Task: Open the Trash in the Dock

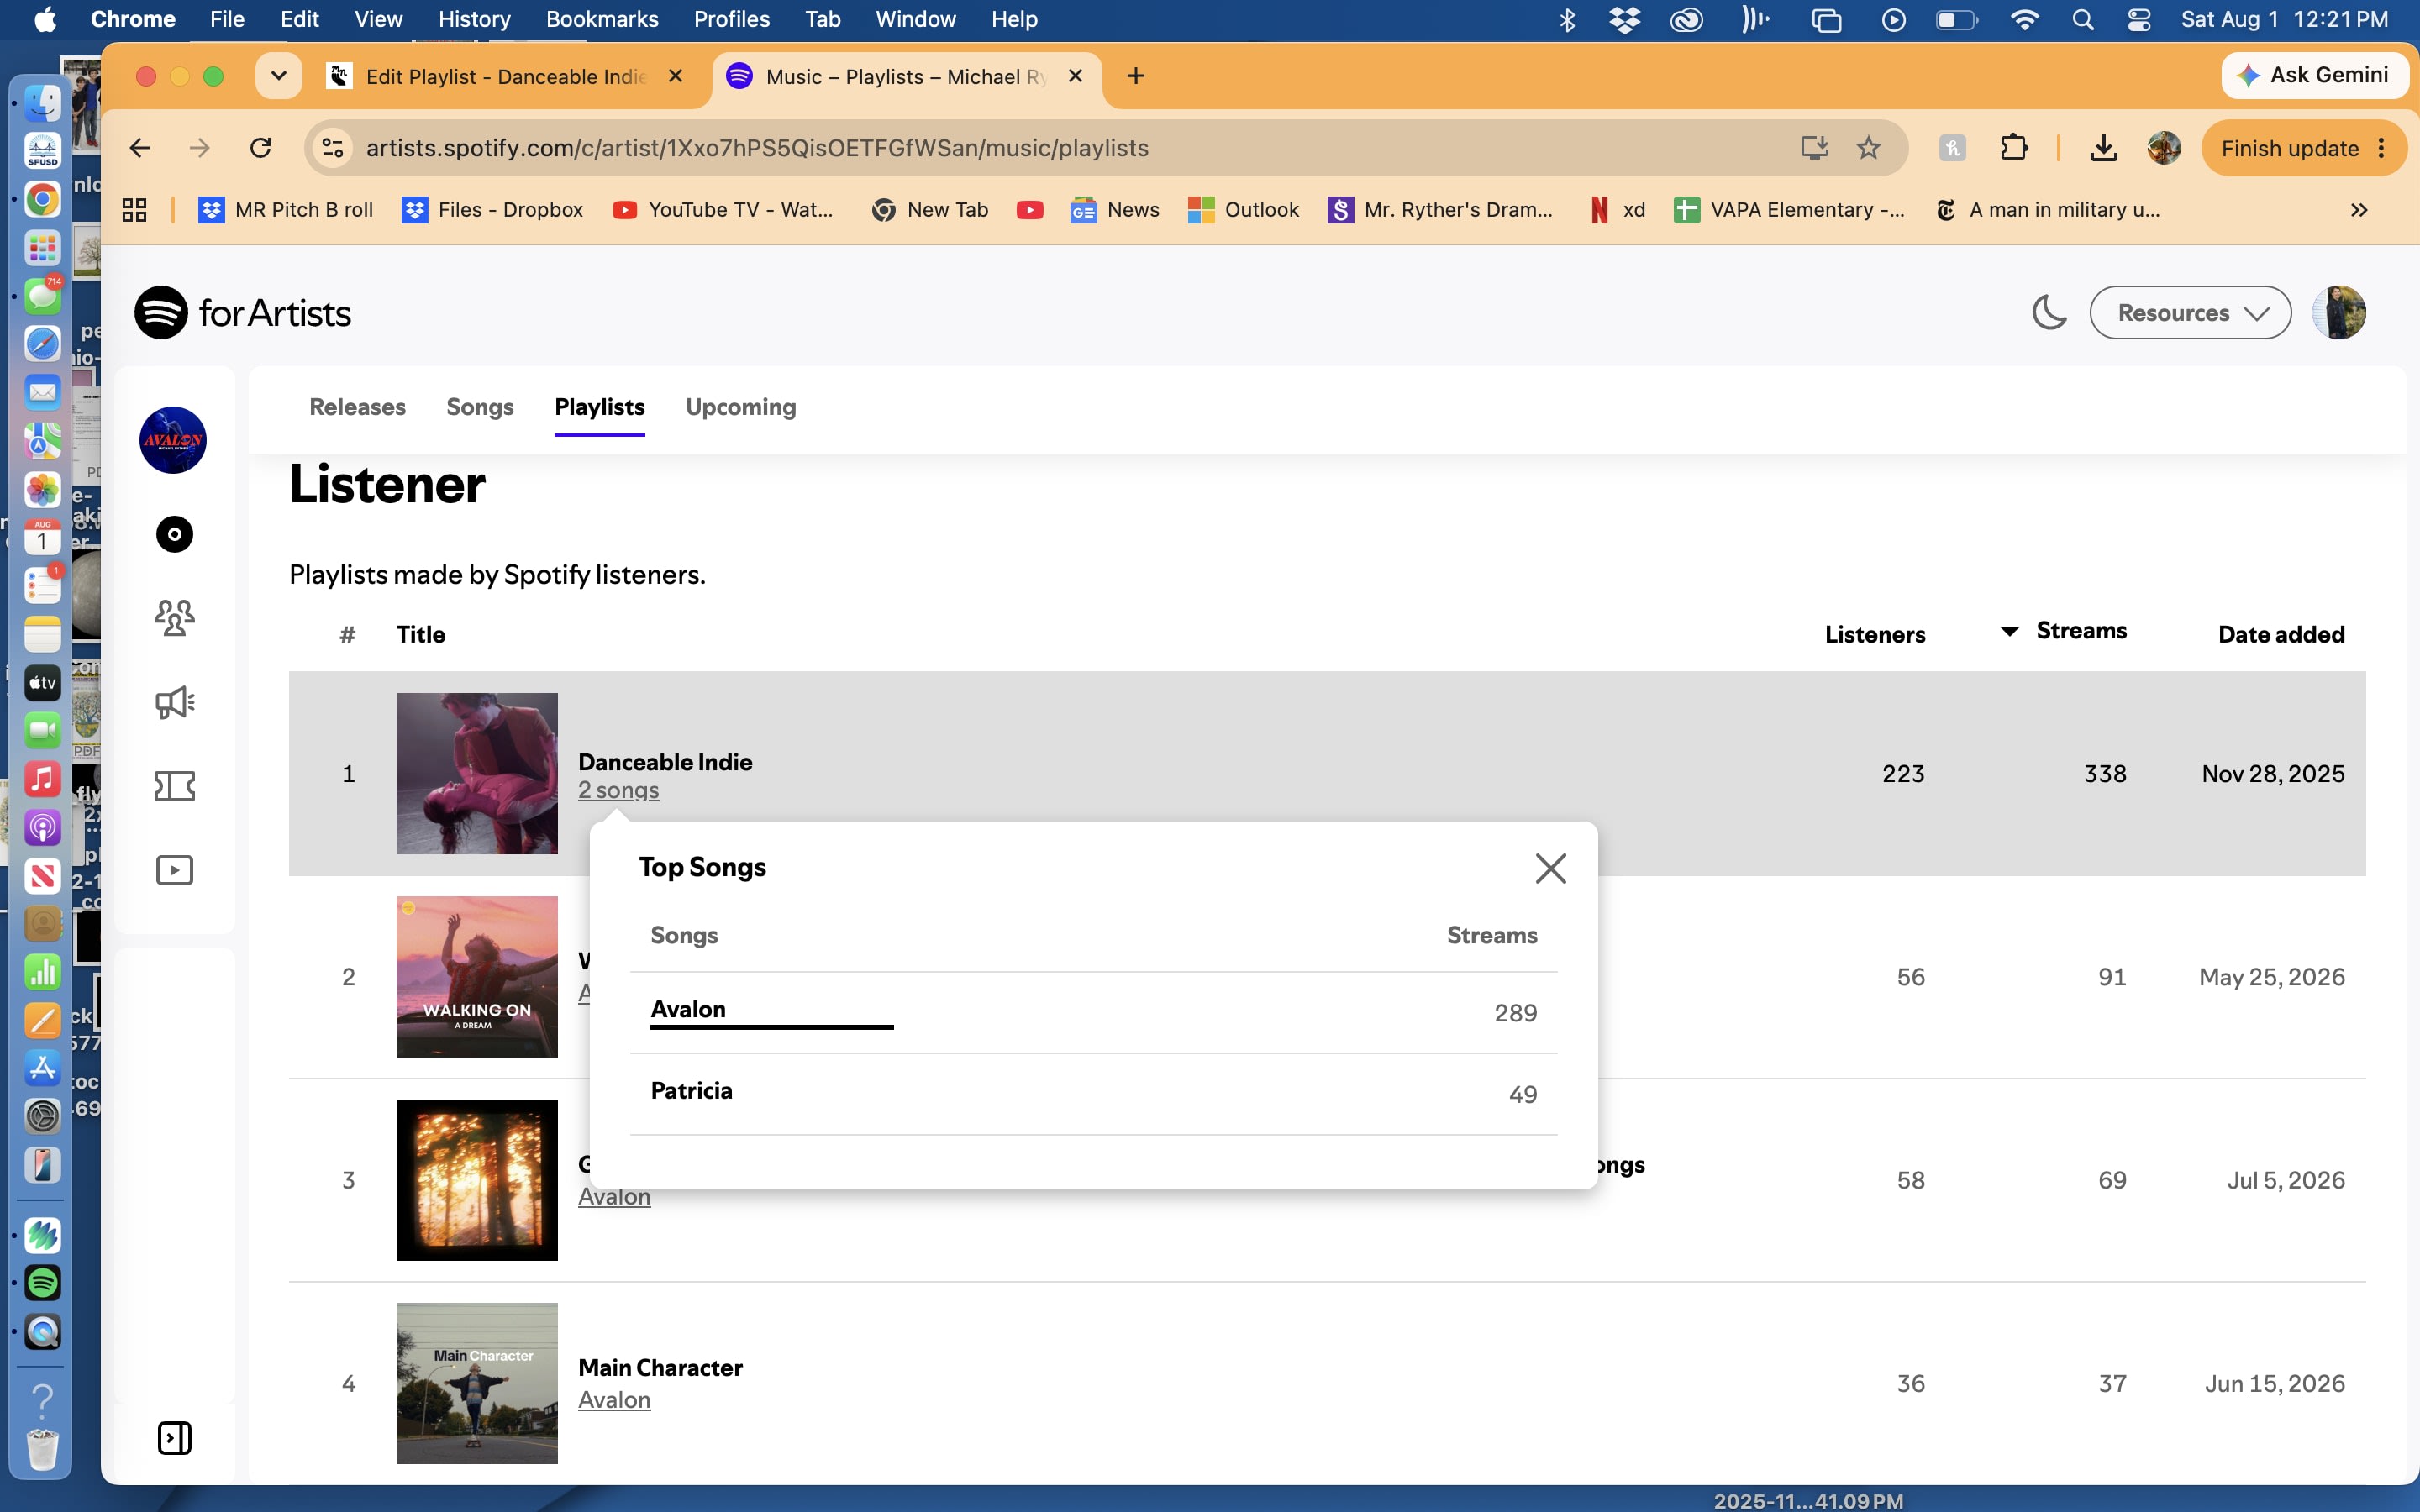Action: coord(42,1449)
